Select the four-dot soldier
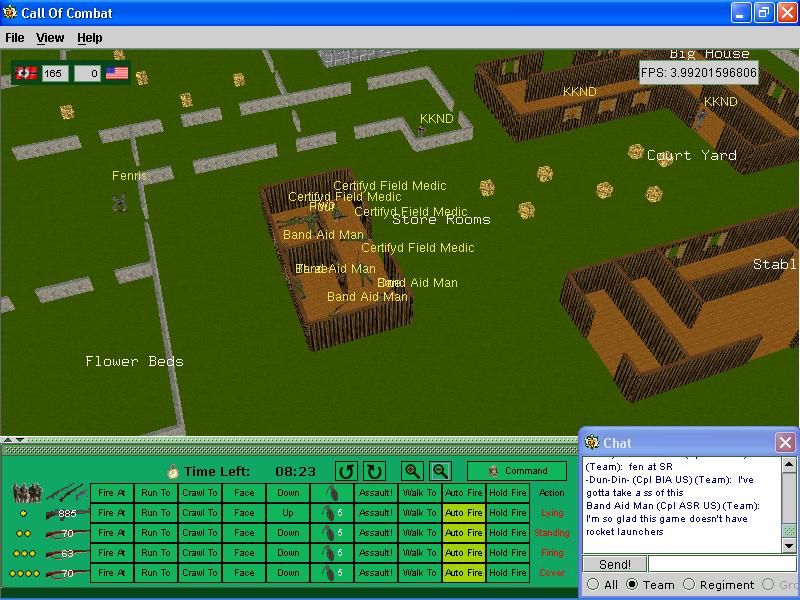Screen dimensions: 800x600 coord(24,573)
